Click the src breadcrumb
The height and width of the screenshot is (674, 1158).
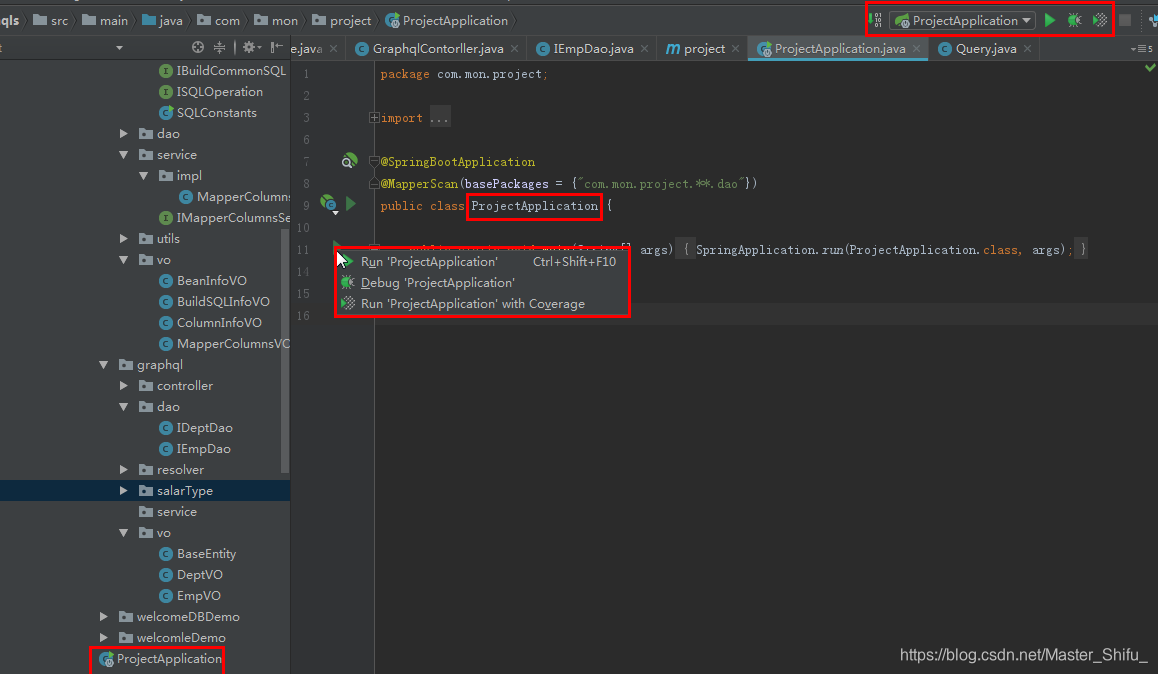pyautogui.click(x=51, y=21)
